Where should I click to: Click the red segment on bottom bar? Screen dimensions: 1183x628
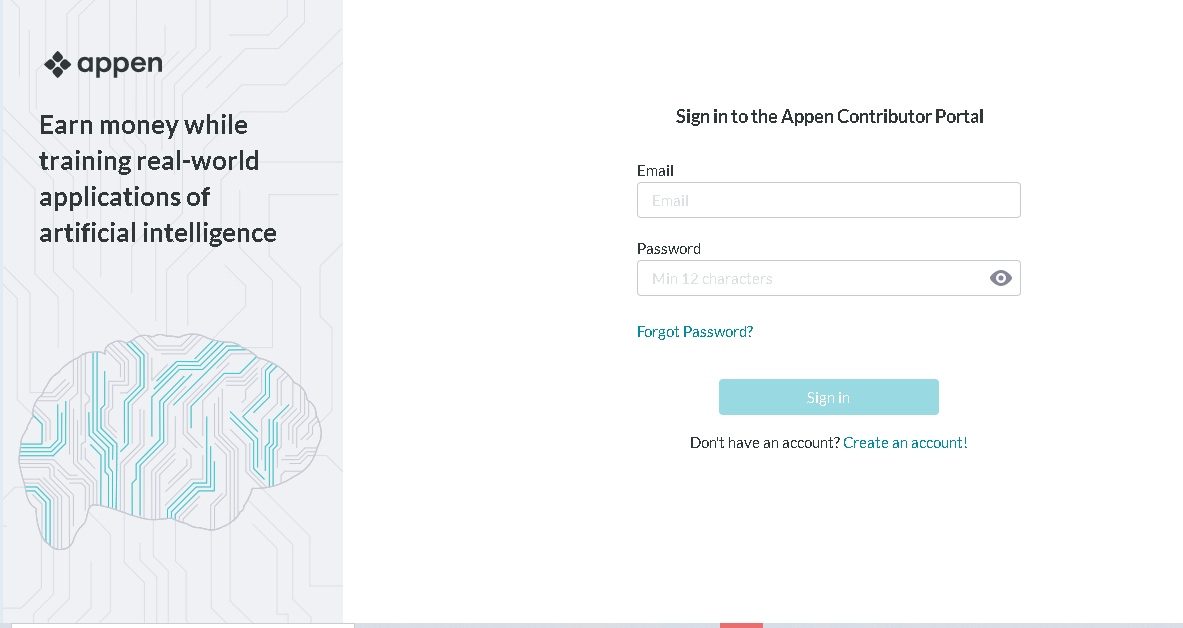(741, 625)
